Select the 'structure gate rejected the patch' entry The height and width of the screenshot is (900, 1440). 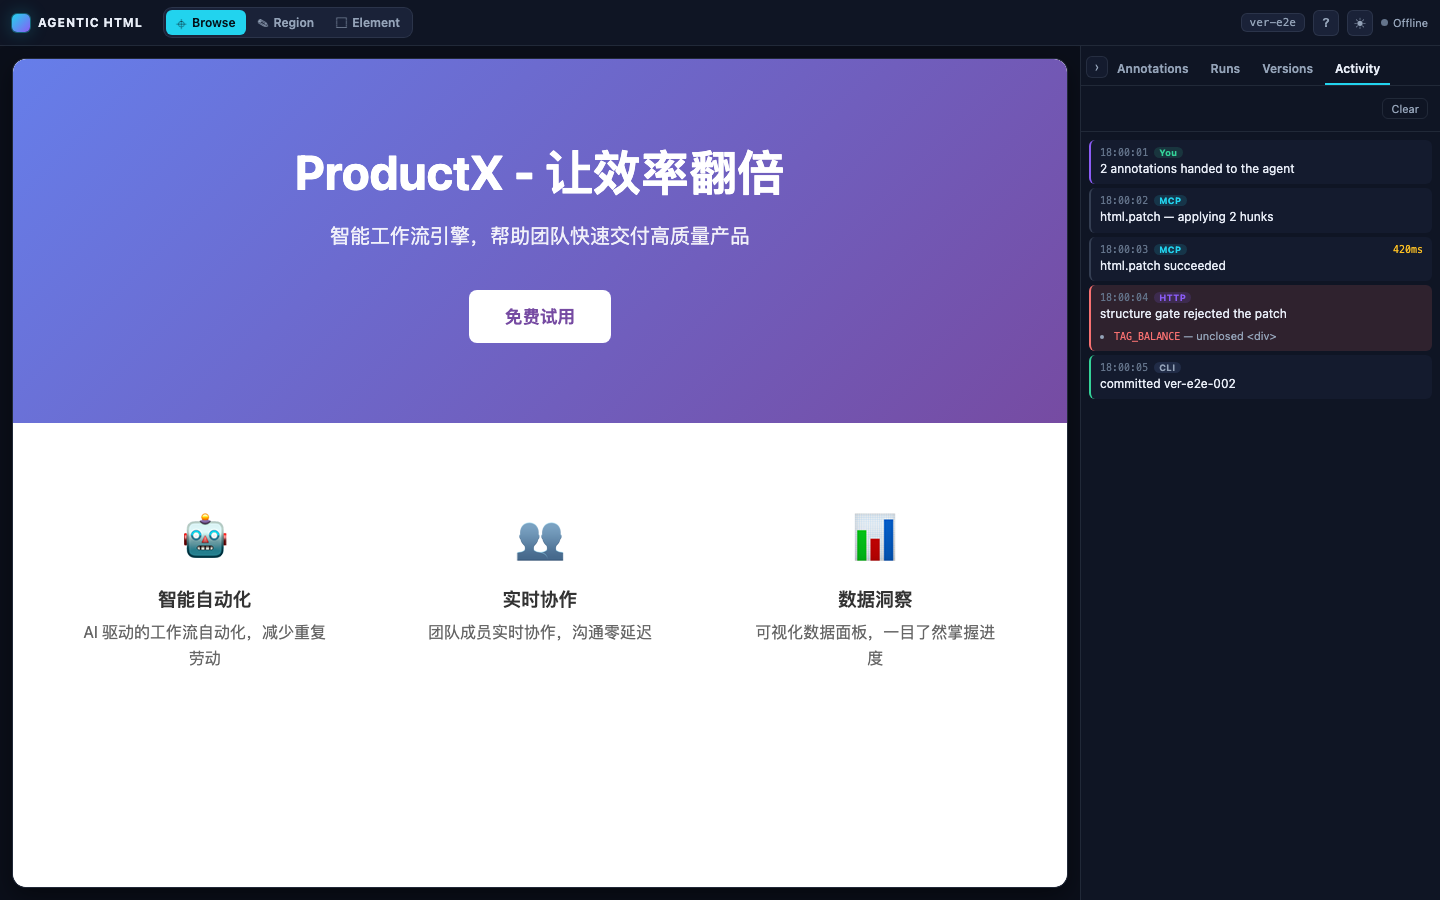click(x=1260, y=318)
